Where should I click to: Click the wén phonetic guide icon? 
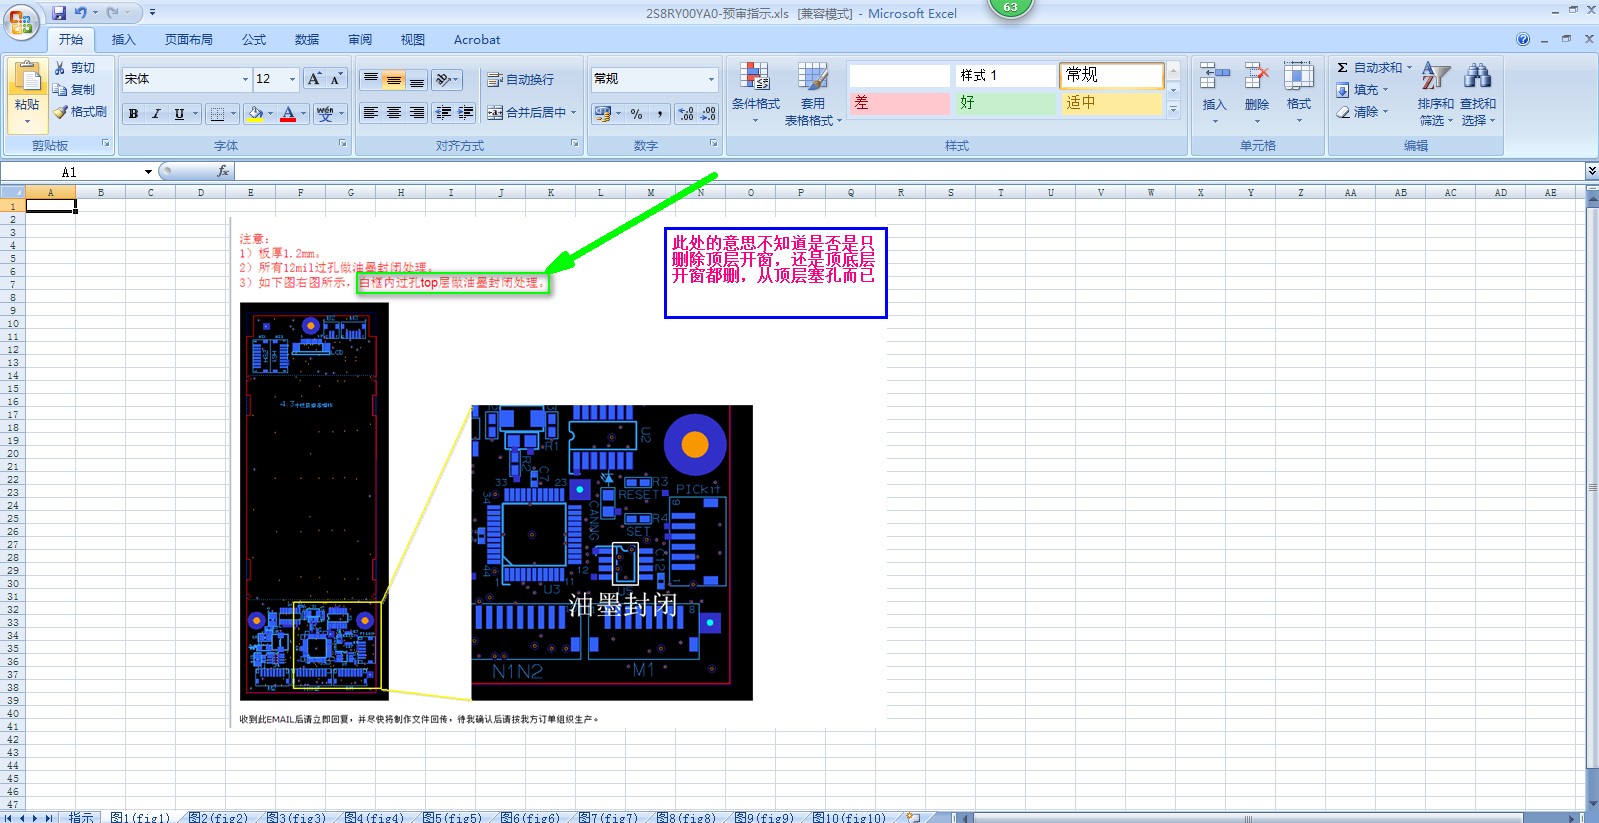point(325,114)
